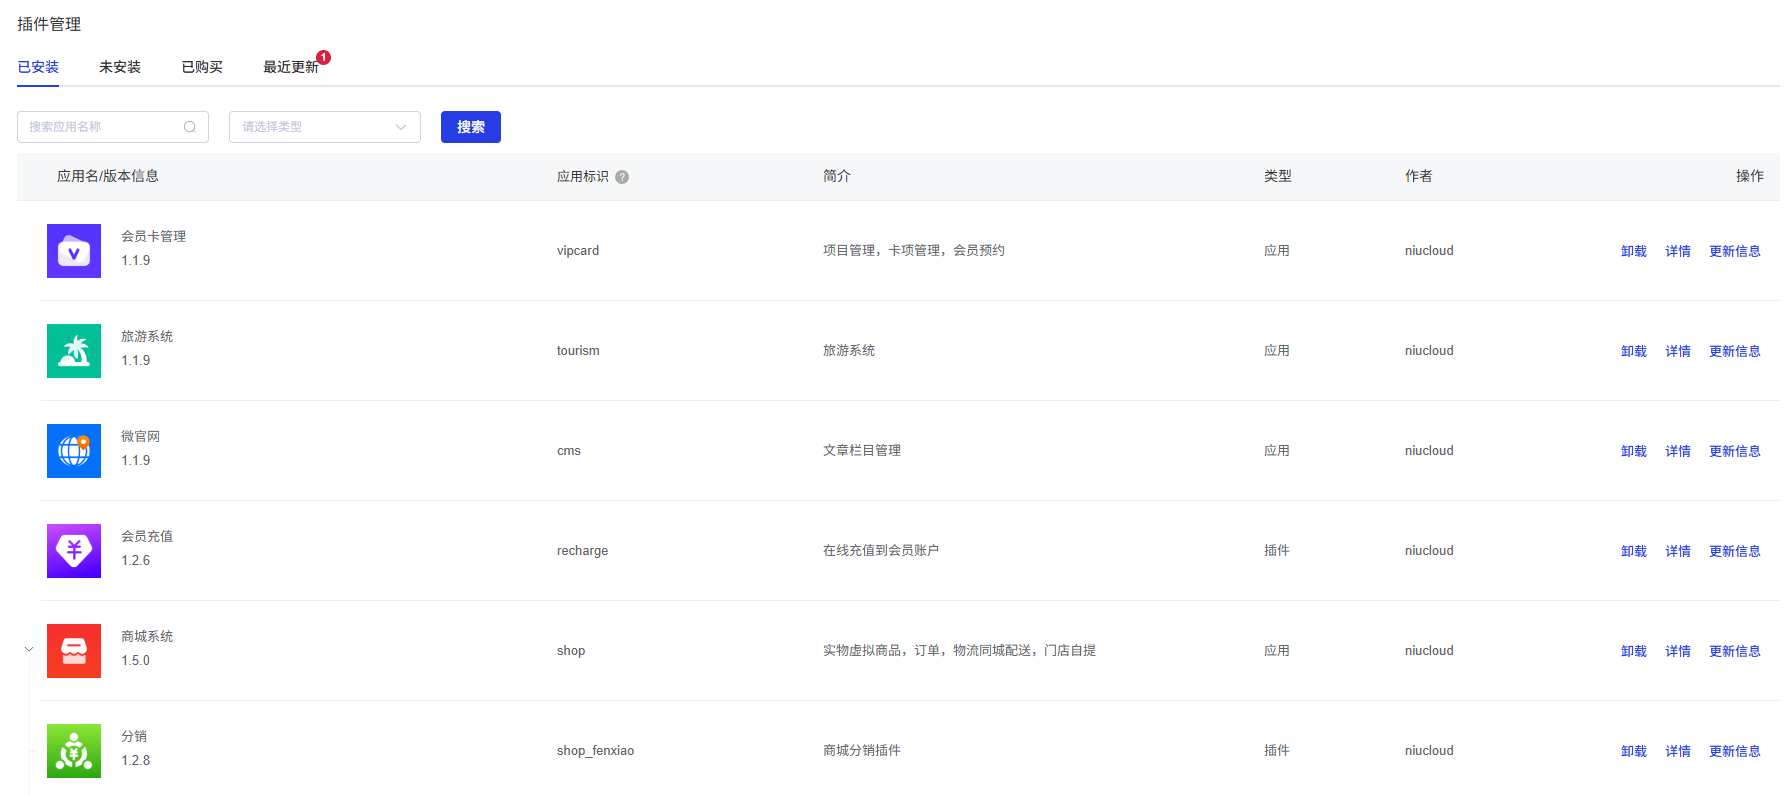Click the green 旅游系统 palm tree icon
The image size is (1790, 796).
click(x=74, y=351)
